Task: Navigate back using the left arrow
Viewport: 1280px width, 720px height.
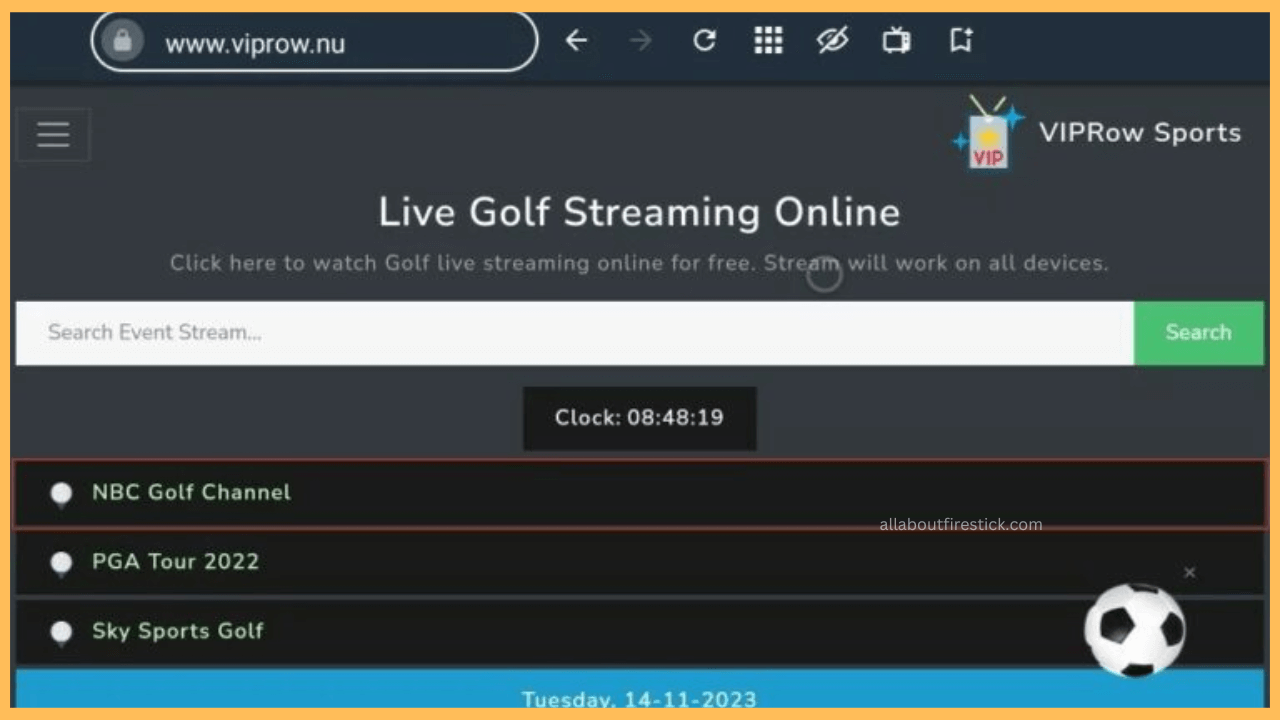Action: click(x=576, y=40)
